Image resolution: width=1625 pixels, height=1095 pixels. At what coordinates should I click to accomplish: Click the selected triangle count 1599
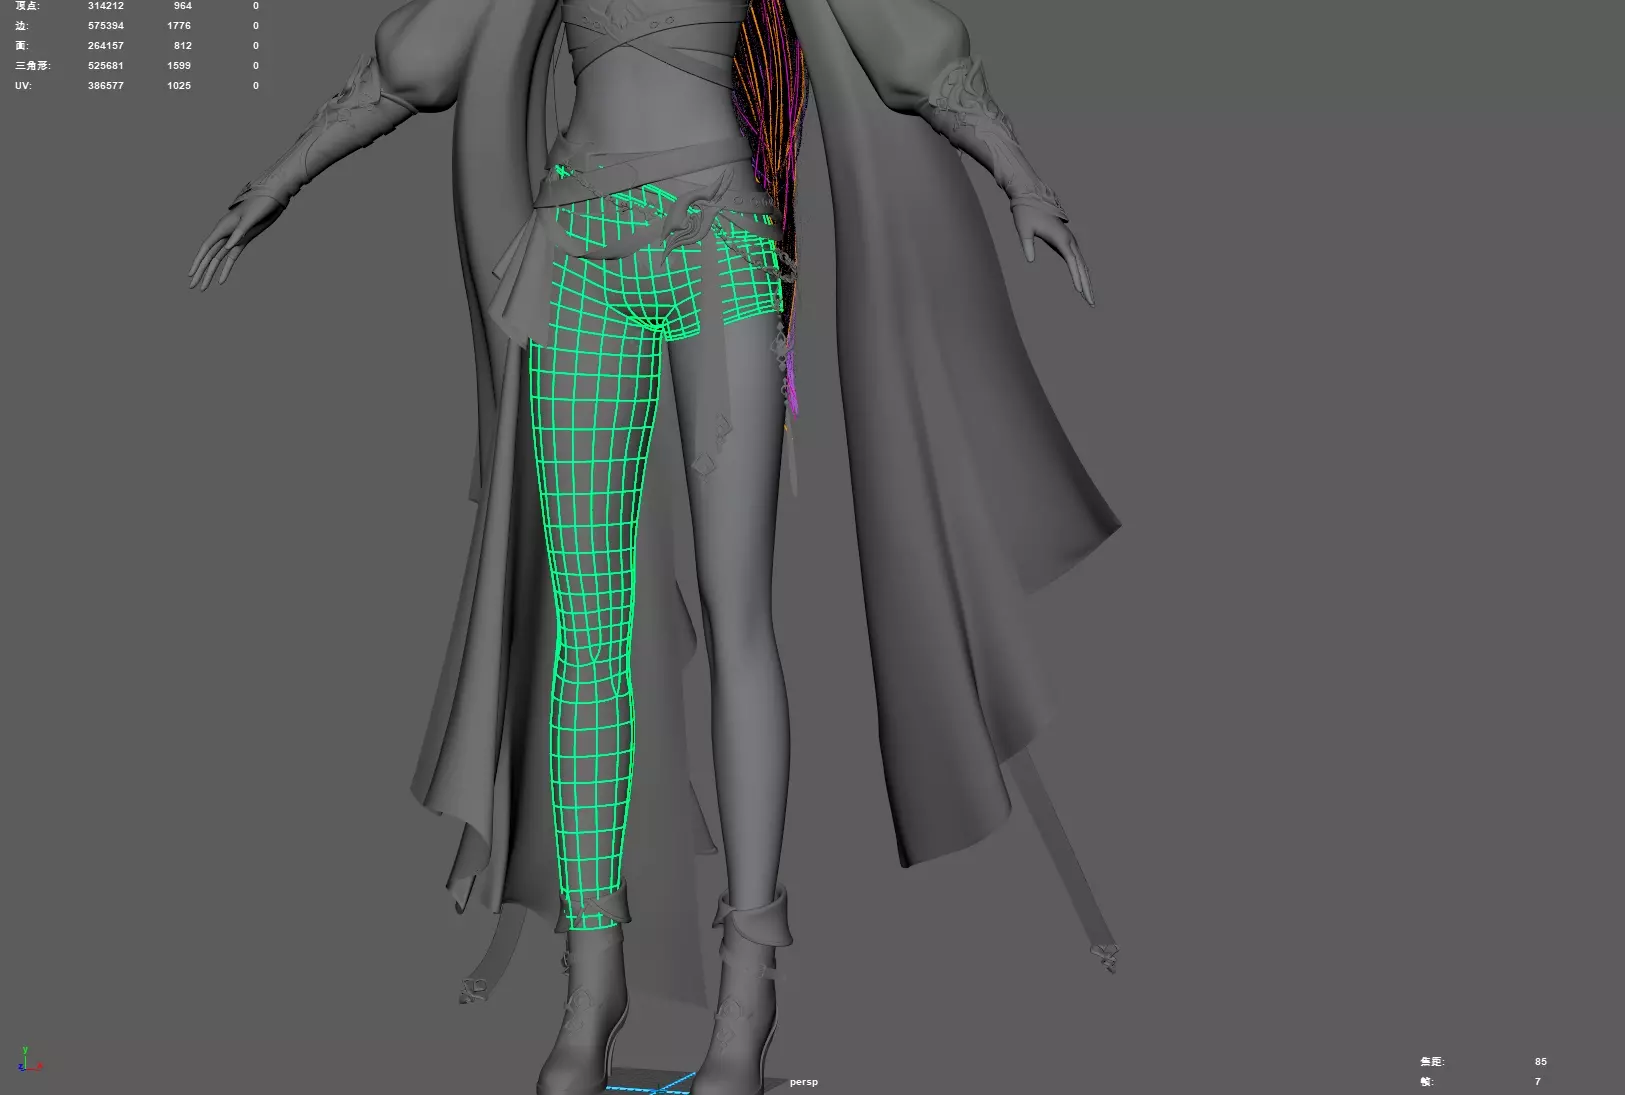click(179, 66)
